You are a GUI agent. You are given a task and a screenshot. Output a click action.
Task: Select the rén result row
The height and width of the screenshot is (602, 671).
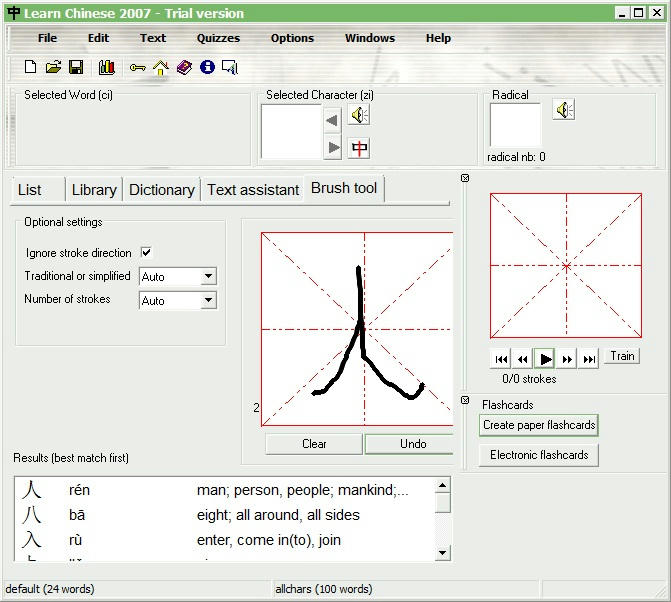(x=226, y=490)
